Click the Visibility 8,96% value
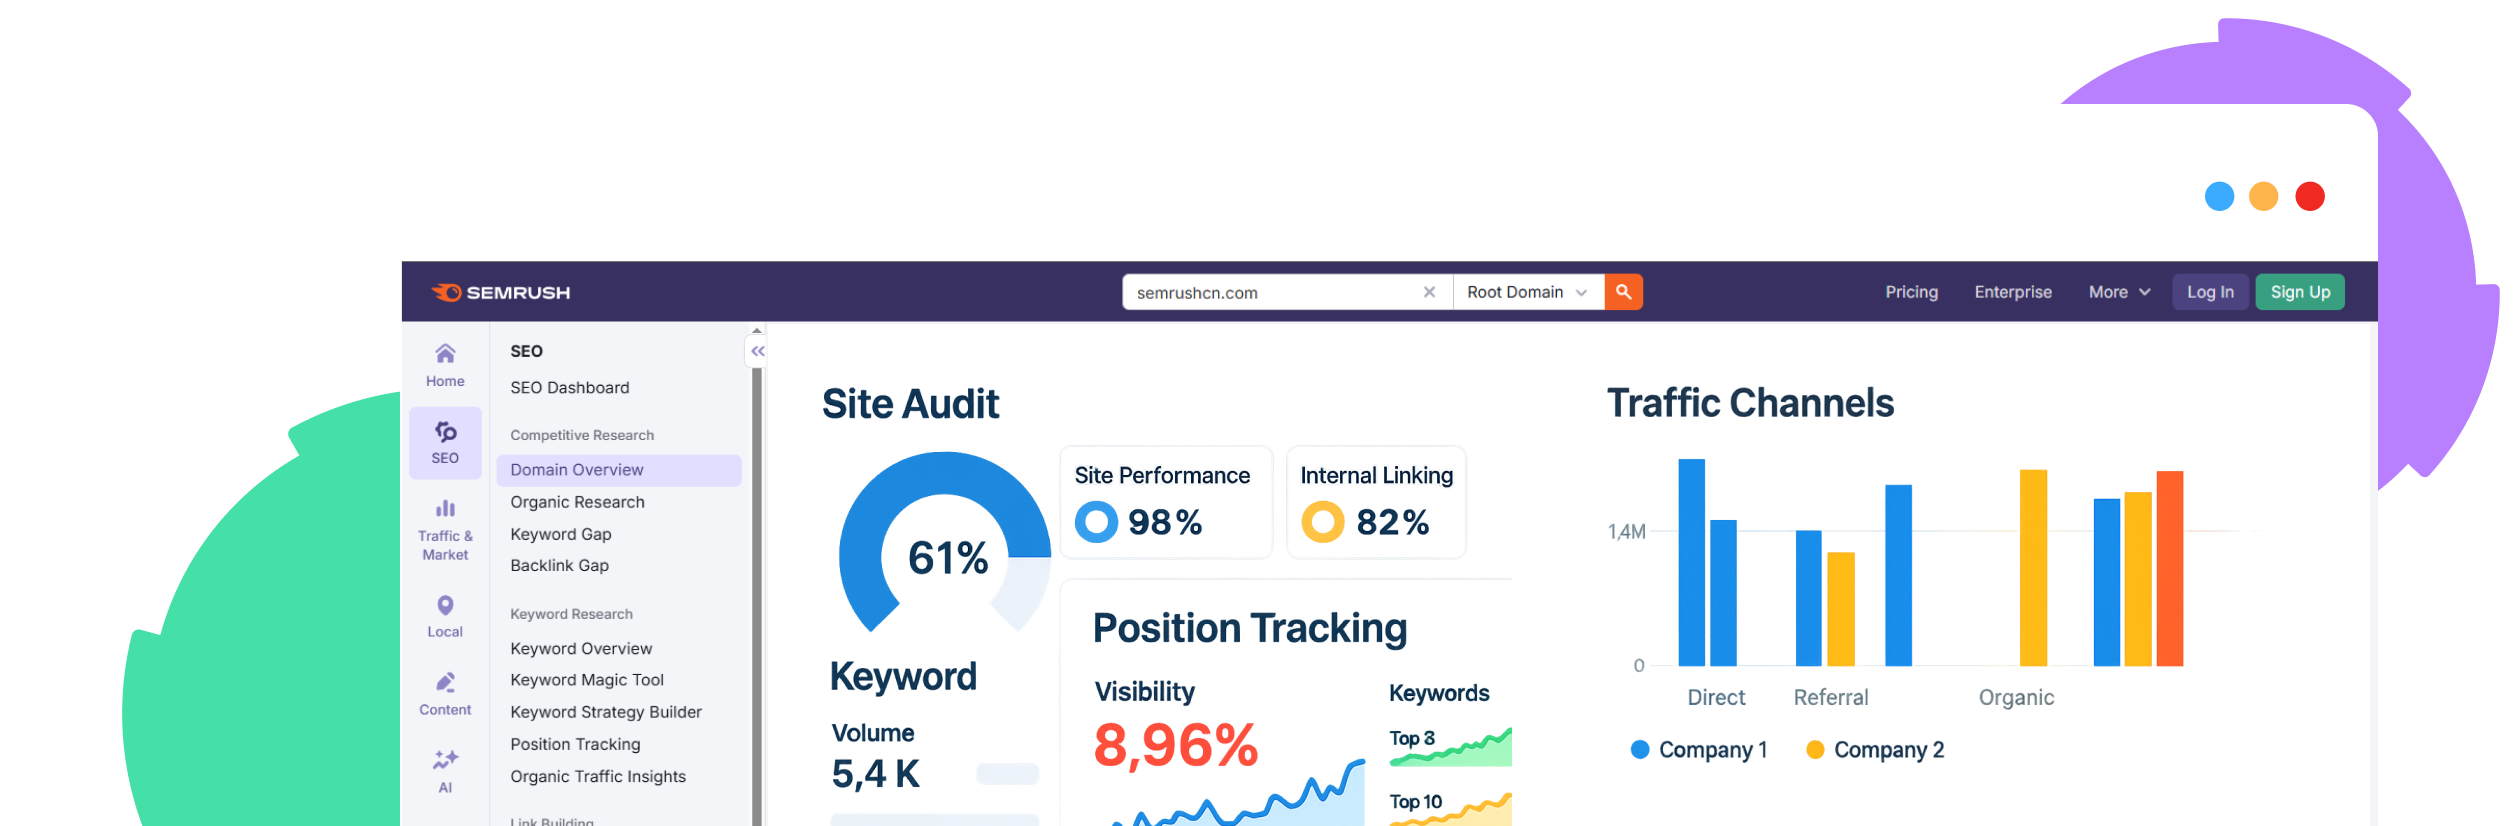 tap(1176, 745)
